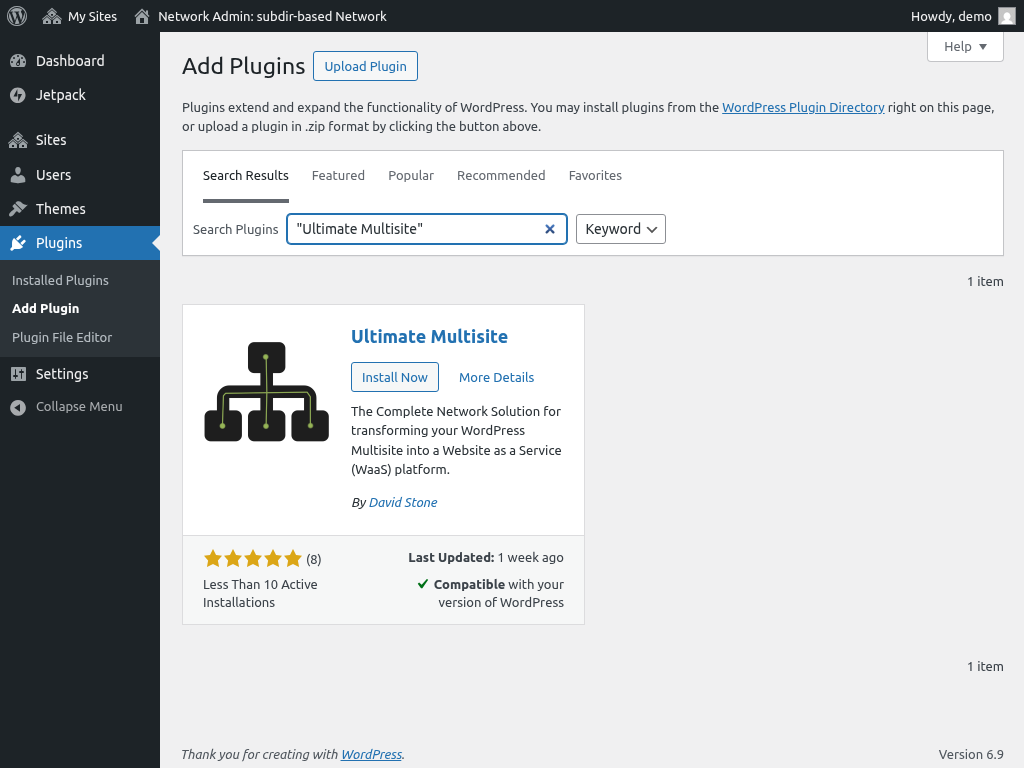Image resolution: width=1024 pixels, height=768 pixels.
Task: Switch to the Recommended tab
Action: (501, 176)
